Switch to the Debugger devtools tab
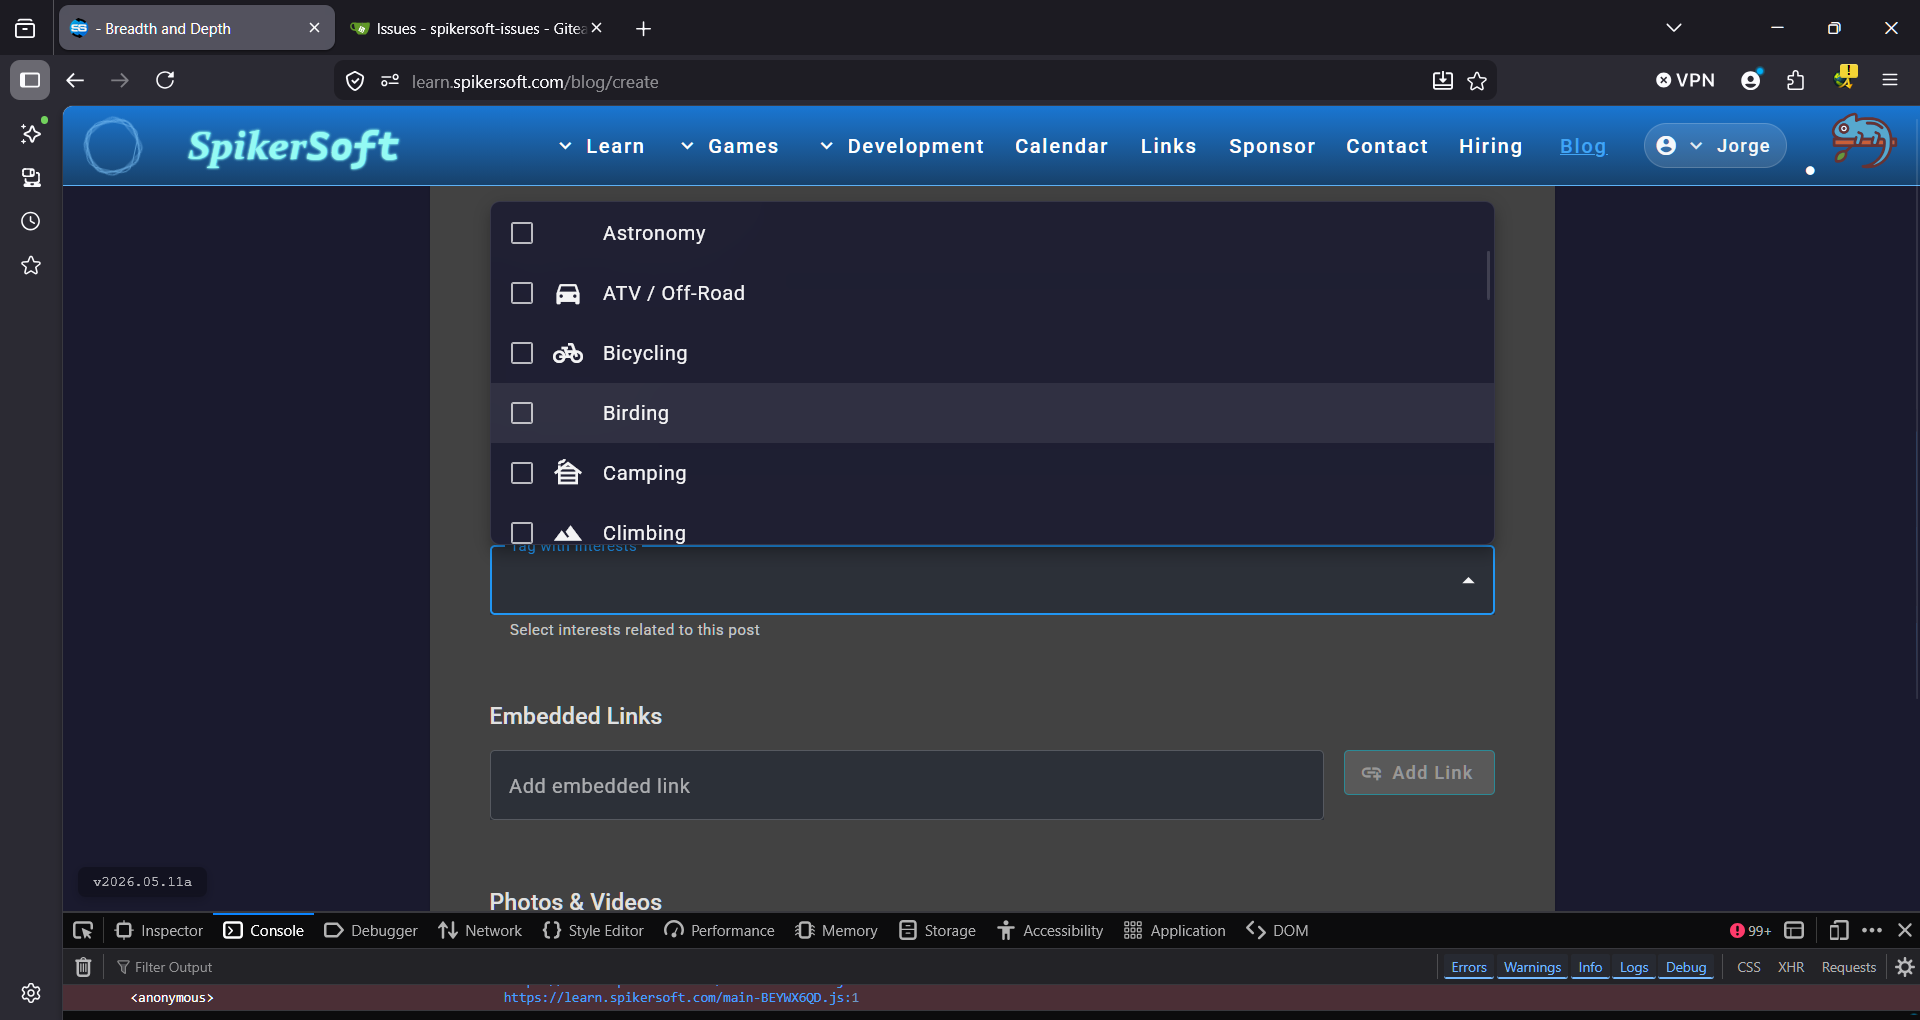 click(371, 931)
